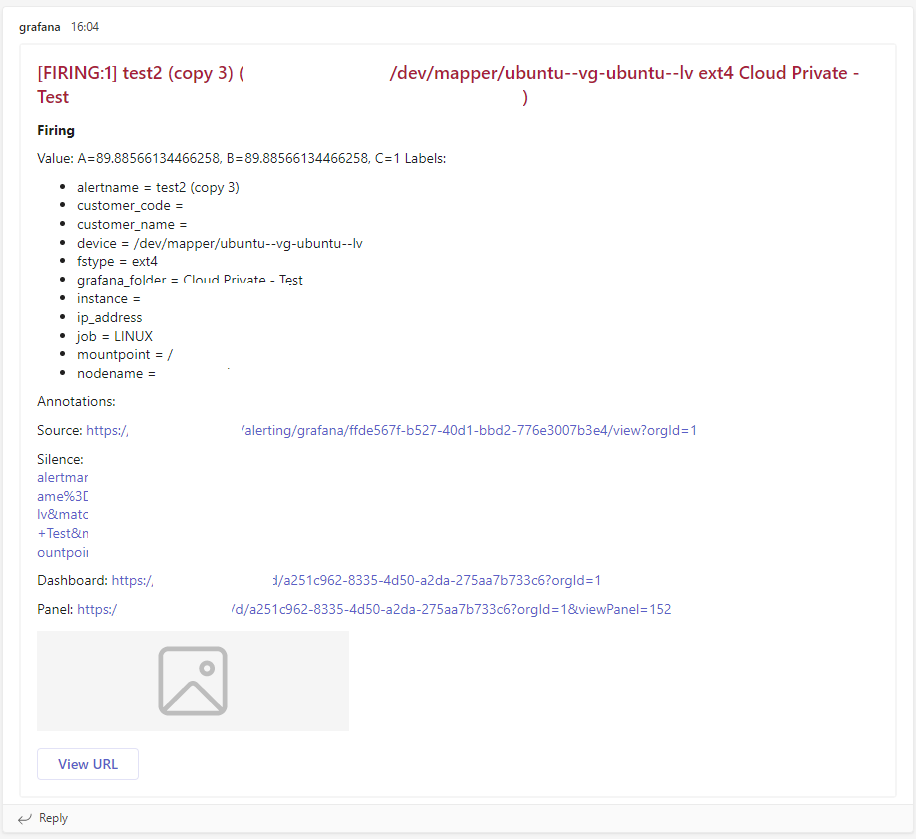Click the grafana bot sender name
916x839 pixels.
[x=39, y=27]
